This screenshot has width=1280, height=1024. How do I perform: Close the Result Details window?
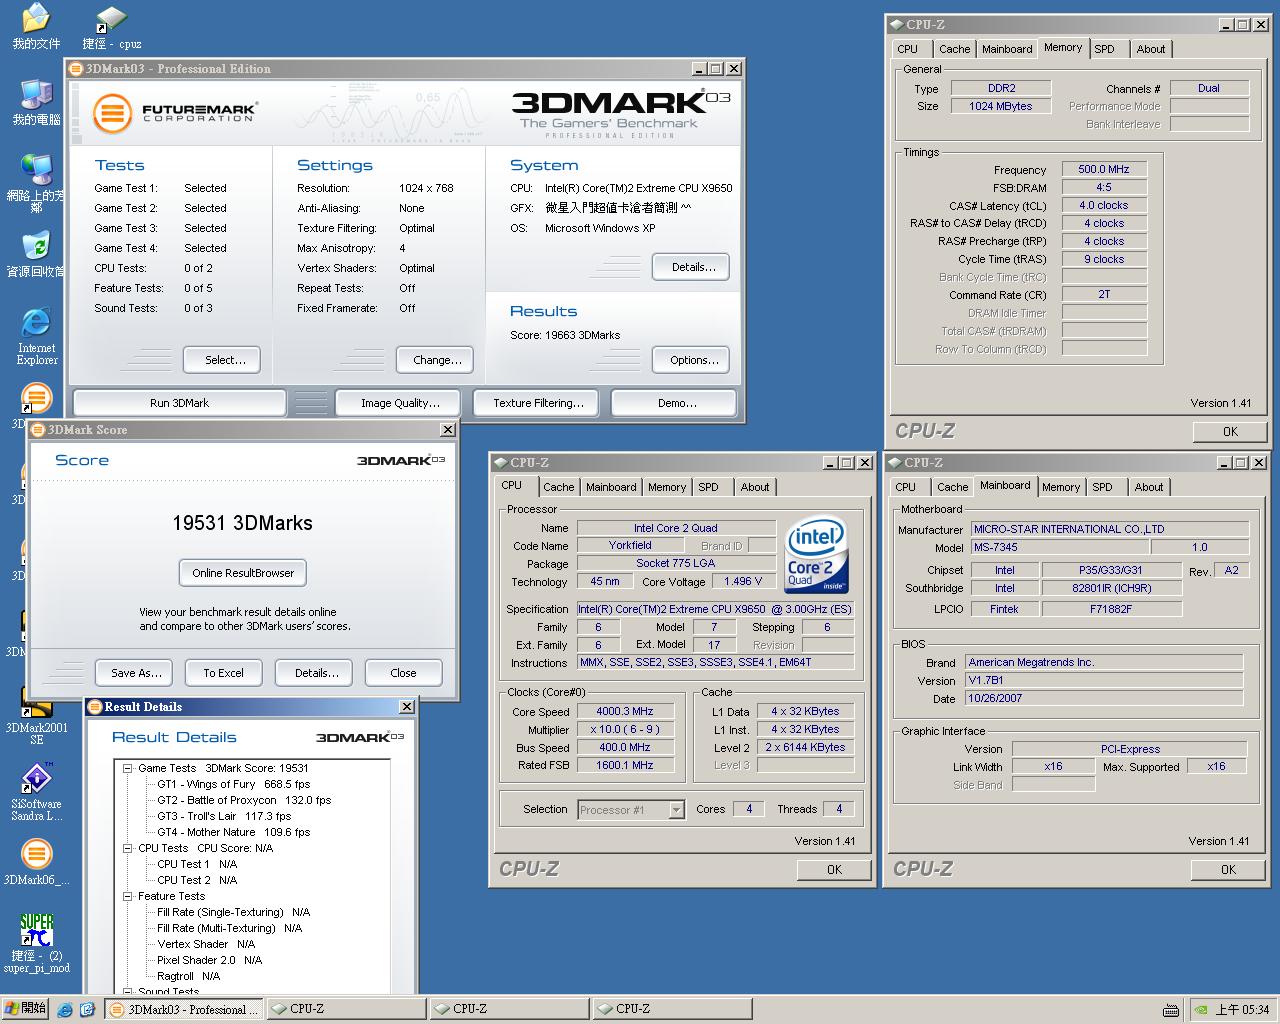tap(406, 707)
